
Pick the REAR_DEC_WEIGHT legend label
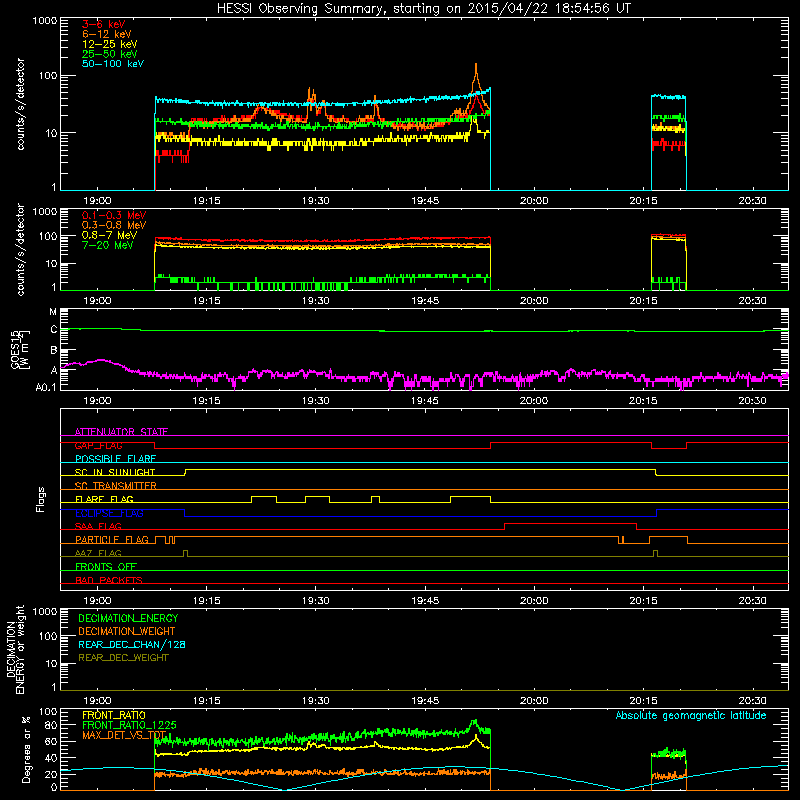tap(123, 658)
